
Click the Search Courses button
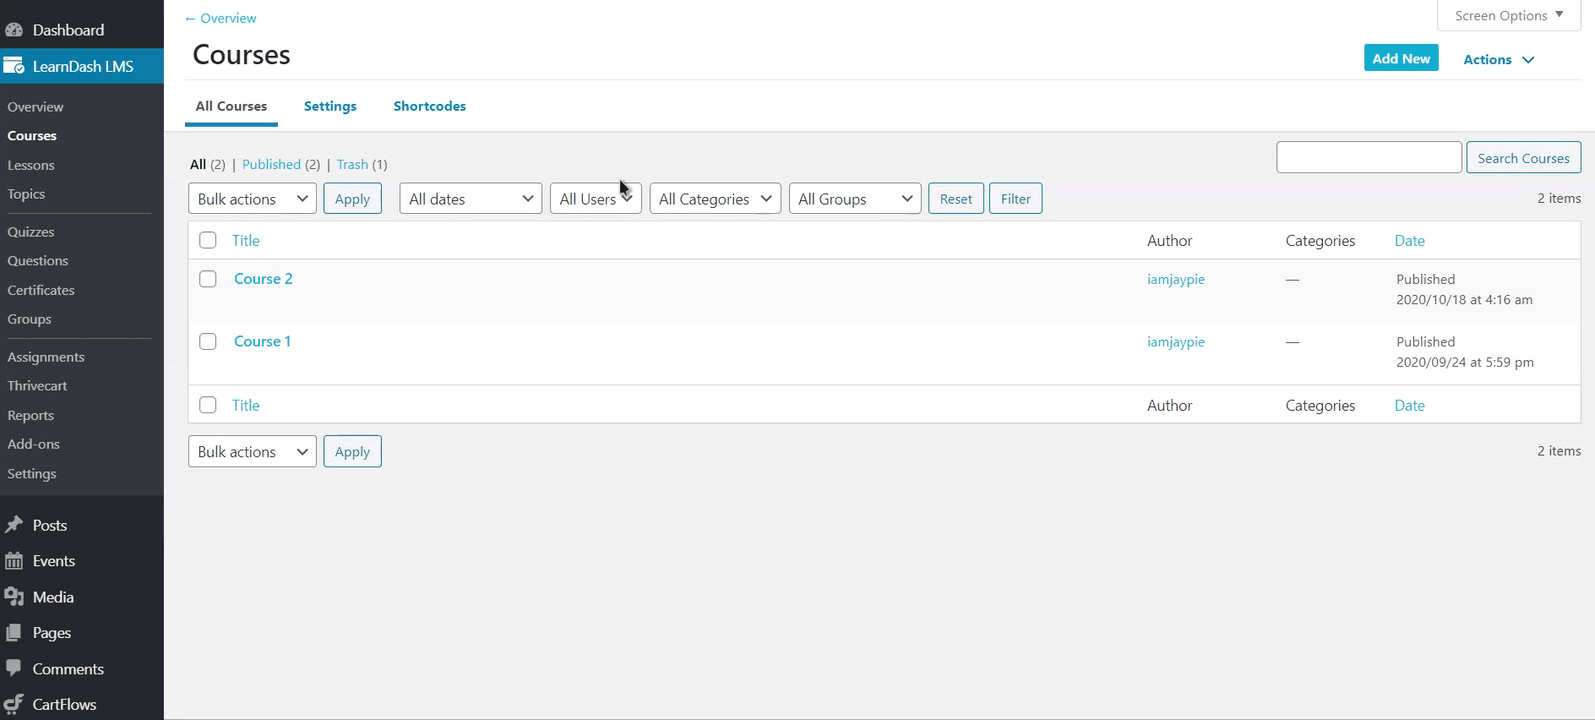click(1523, 158)
